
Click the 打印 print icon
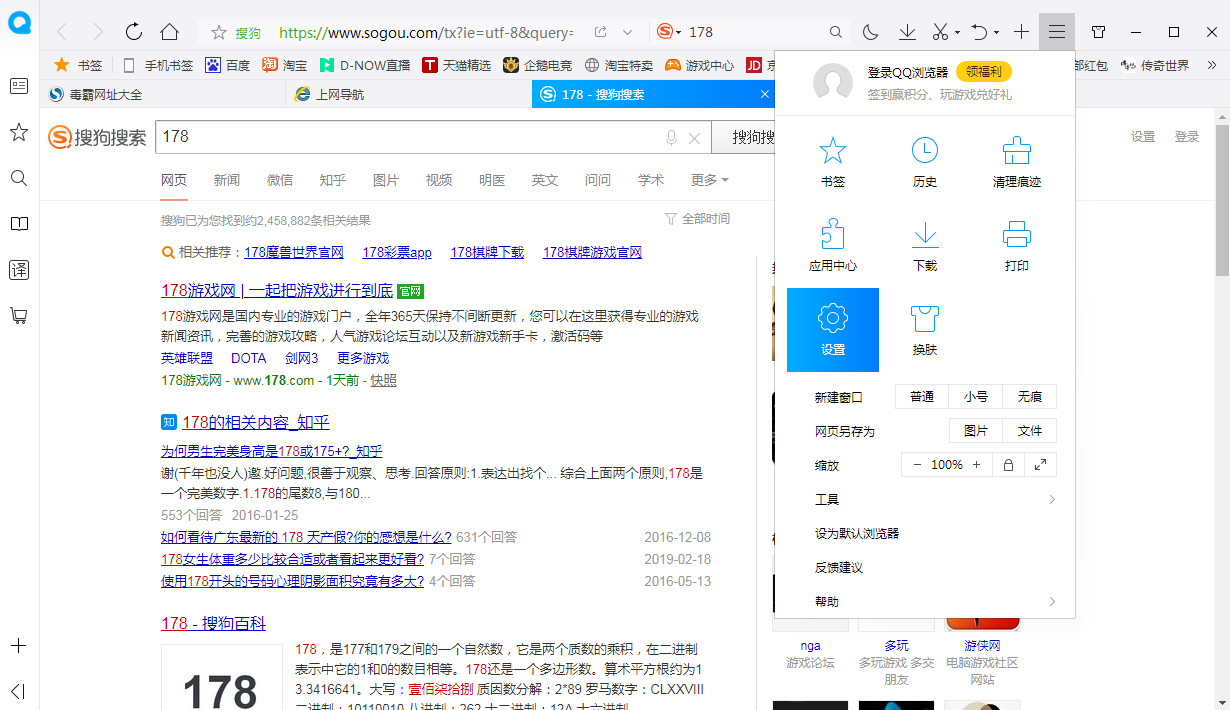pyautogui.click(x=1016, y=245)
